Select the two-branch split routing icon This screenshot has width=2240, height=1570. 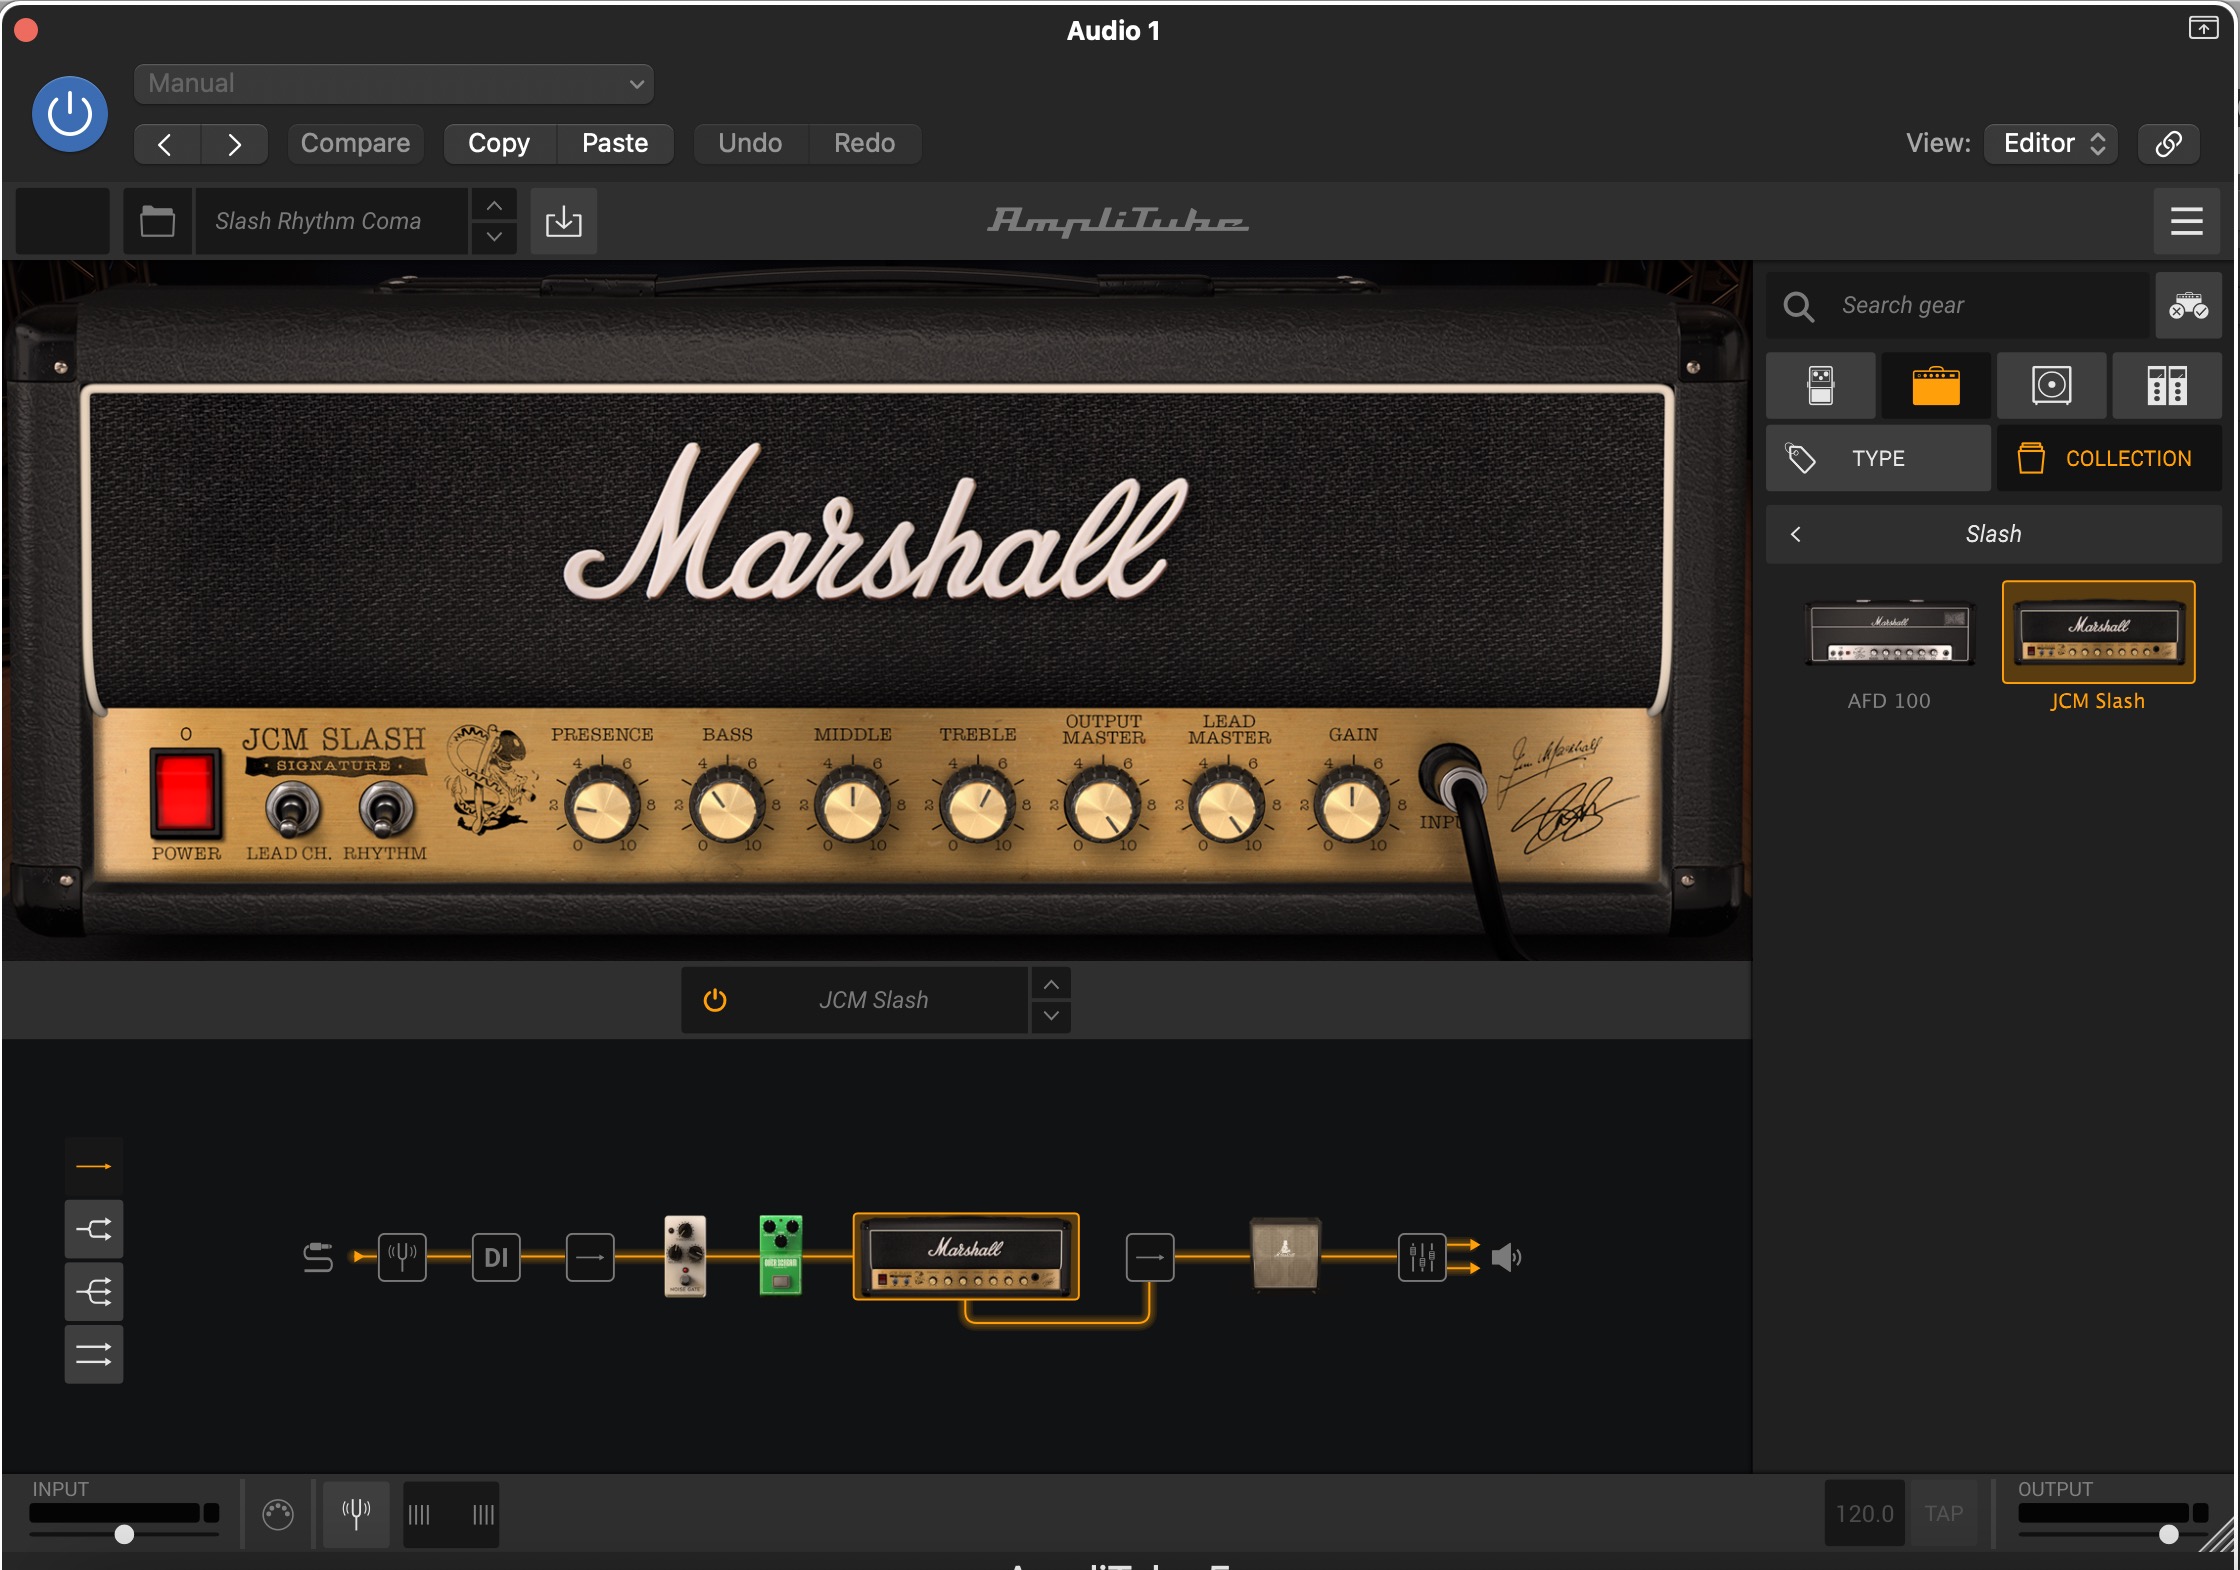(x=94, y=1229)
